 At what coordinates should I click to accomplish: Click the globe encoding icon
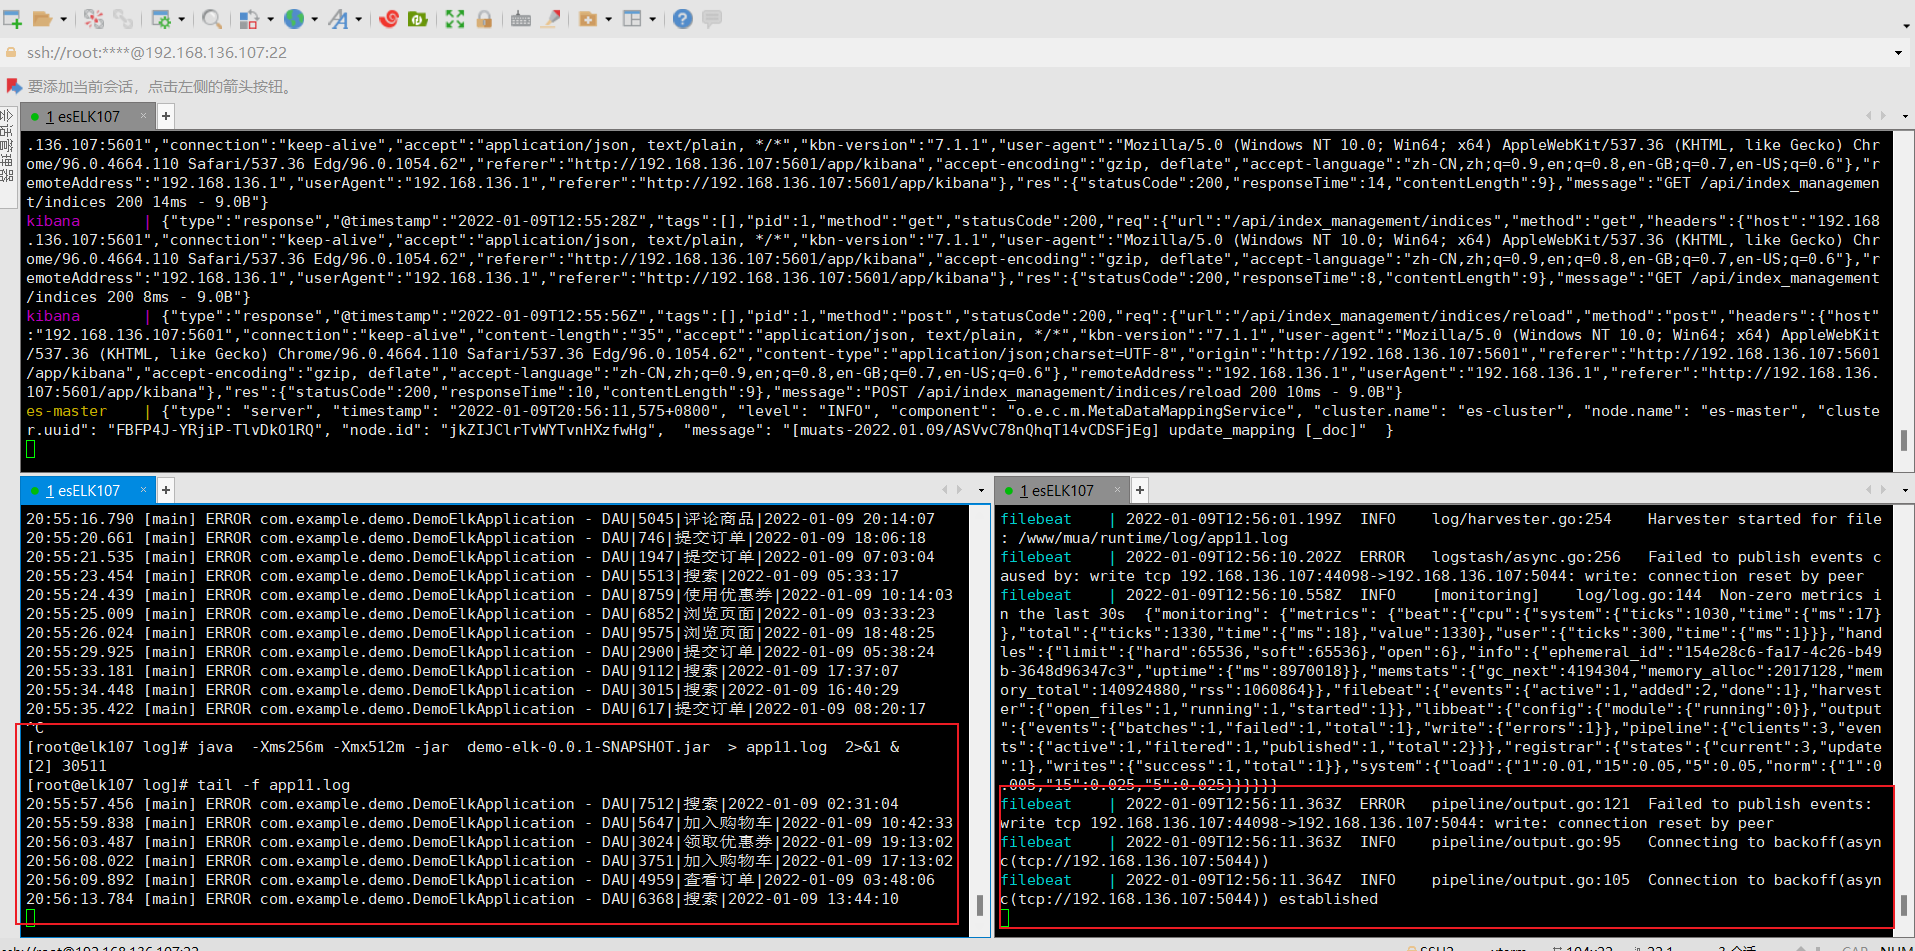pos(294,19)
